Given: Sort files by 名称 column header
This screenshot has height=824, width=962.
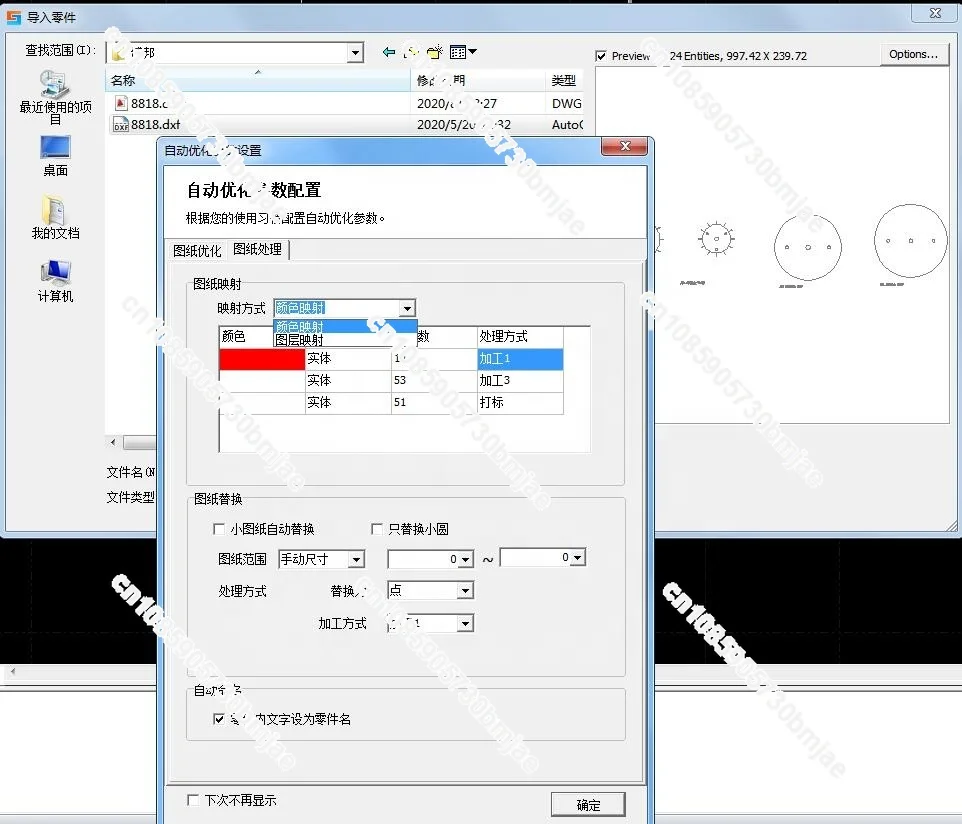Looking at the screenshot, I should point(258,80).
